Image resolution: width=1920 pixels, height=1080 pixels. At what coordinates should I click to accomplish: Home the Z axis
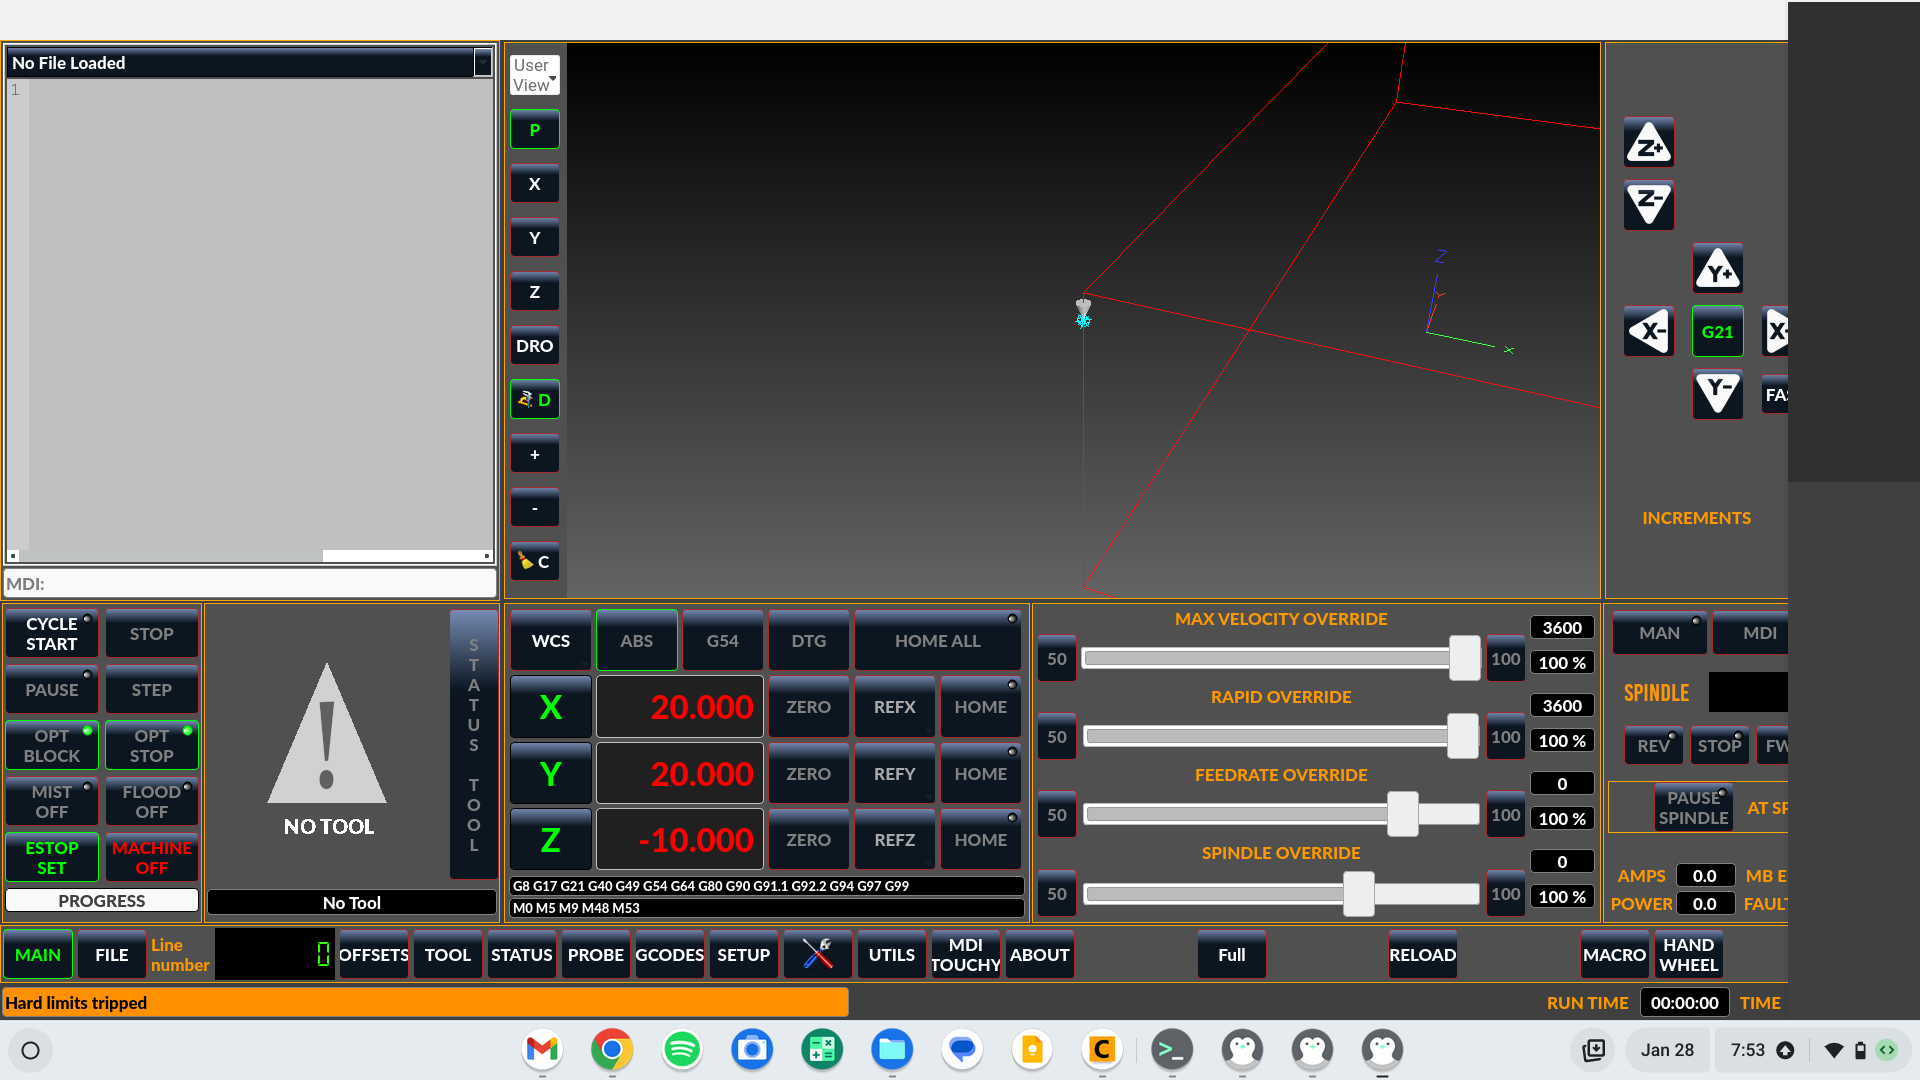tap(980, 840)
